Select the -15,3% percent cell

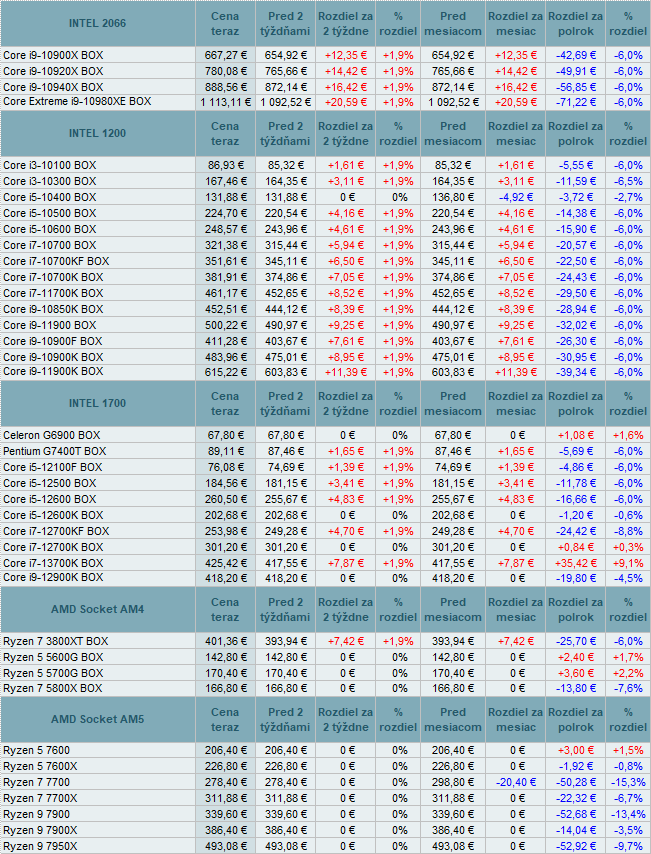628,783
